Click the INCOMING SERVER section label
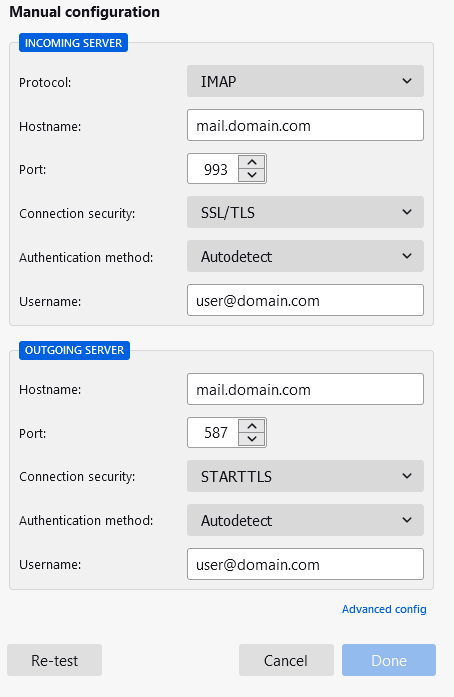This screenshot has height=697, width=454. [x=73, y=43]
